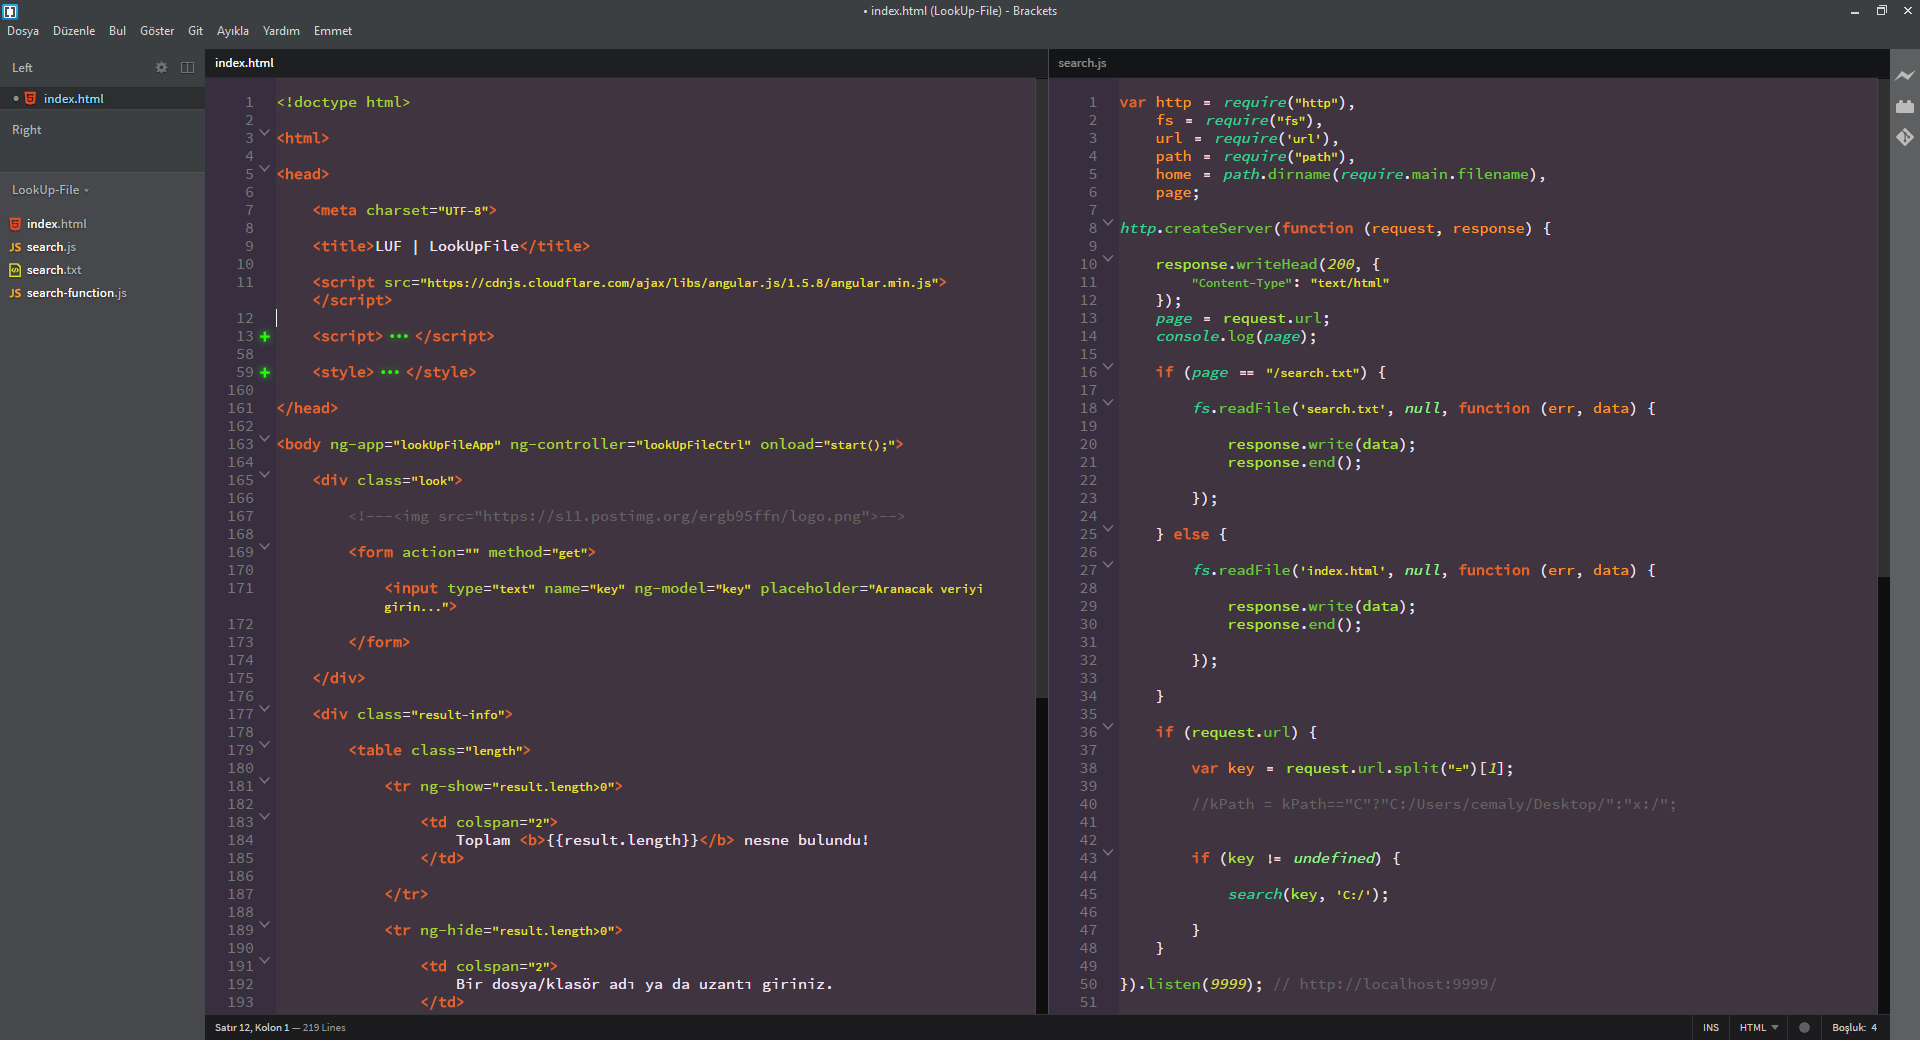This screenshot has width=1920, height=1040.
Task: Expand folded script block at line 13
Action: tap(265, 337)
